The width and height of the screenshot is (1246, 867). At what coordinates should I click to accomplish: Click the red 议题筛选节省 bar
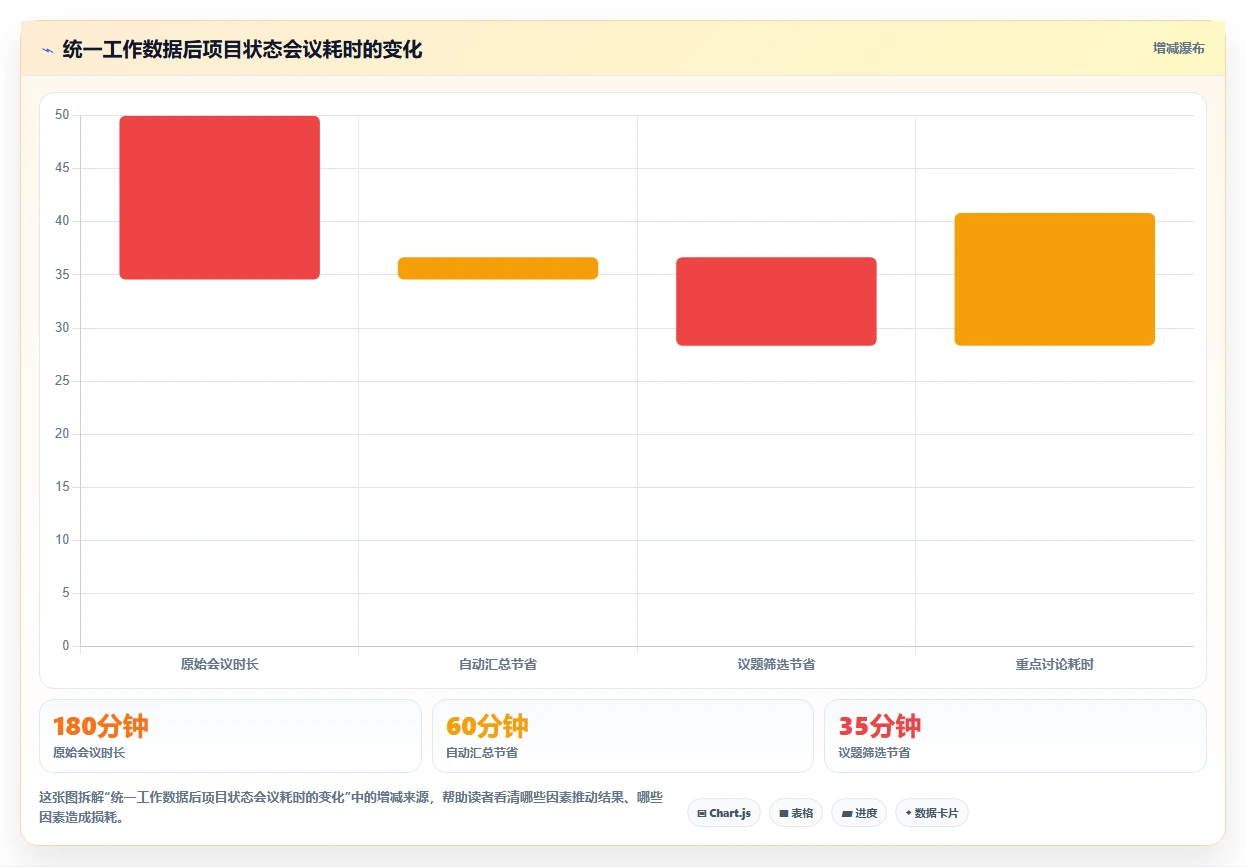coord(776,302)
